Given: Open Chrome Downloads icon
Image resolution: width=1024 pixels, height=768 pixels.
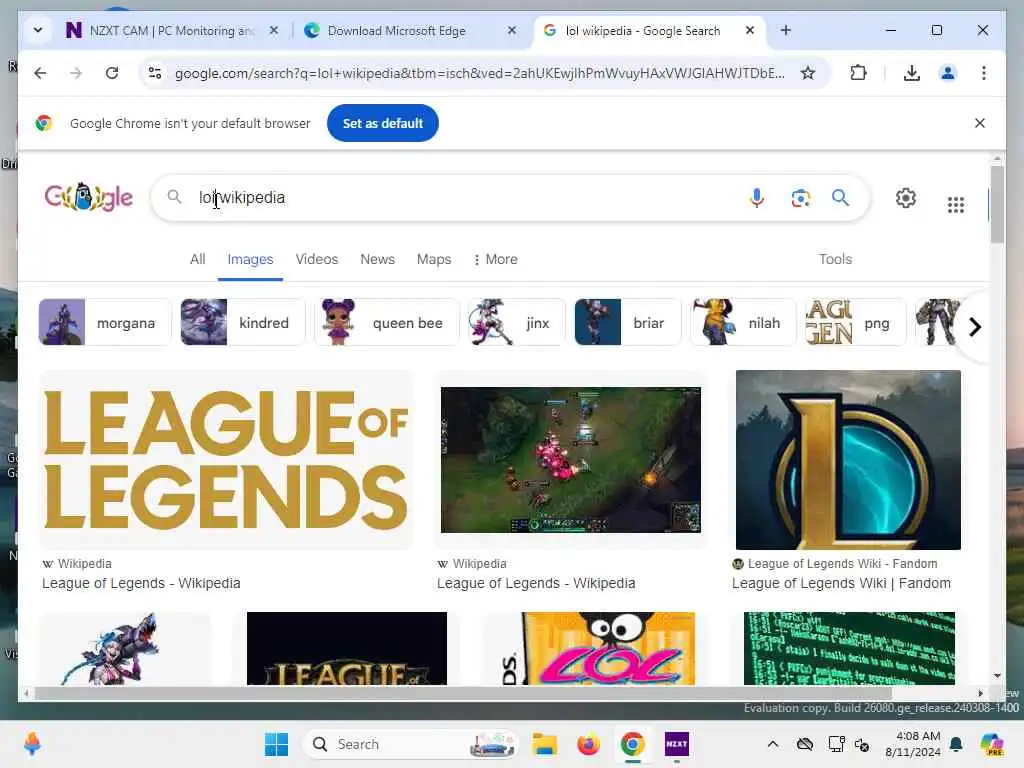Looking at the screenshot, I should (912, 73).
